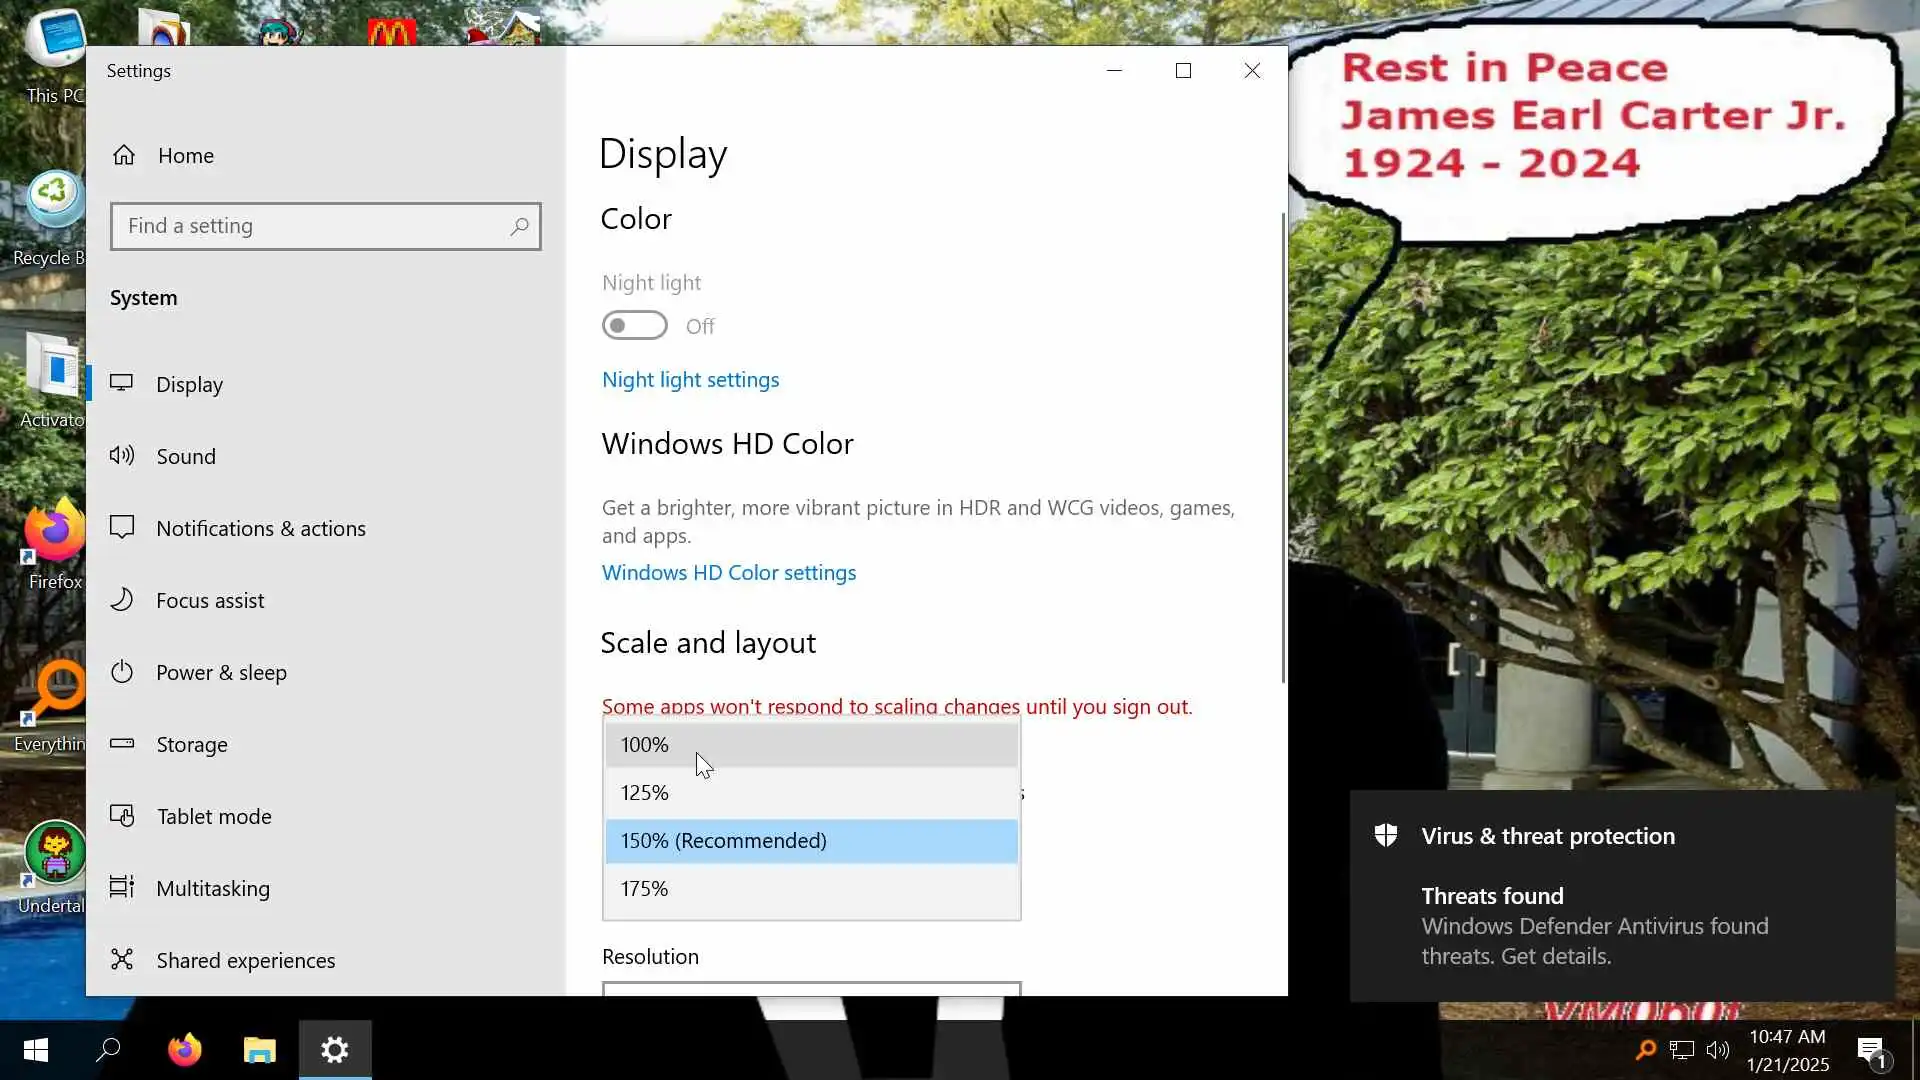
Task: Open Night light settings link
Action: (x=690, y=380)
